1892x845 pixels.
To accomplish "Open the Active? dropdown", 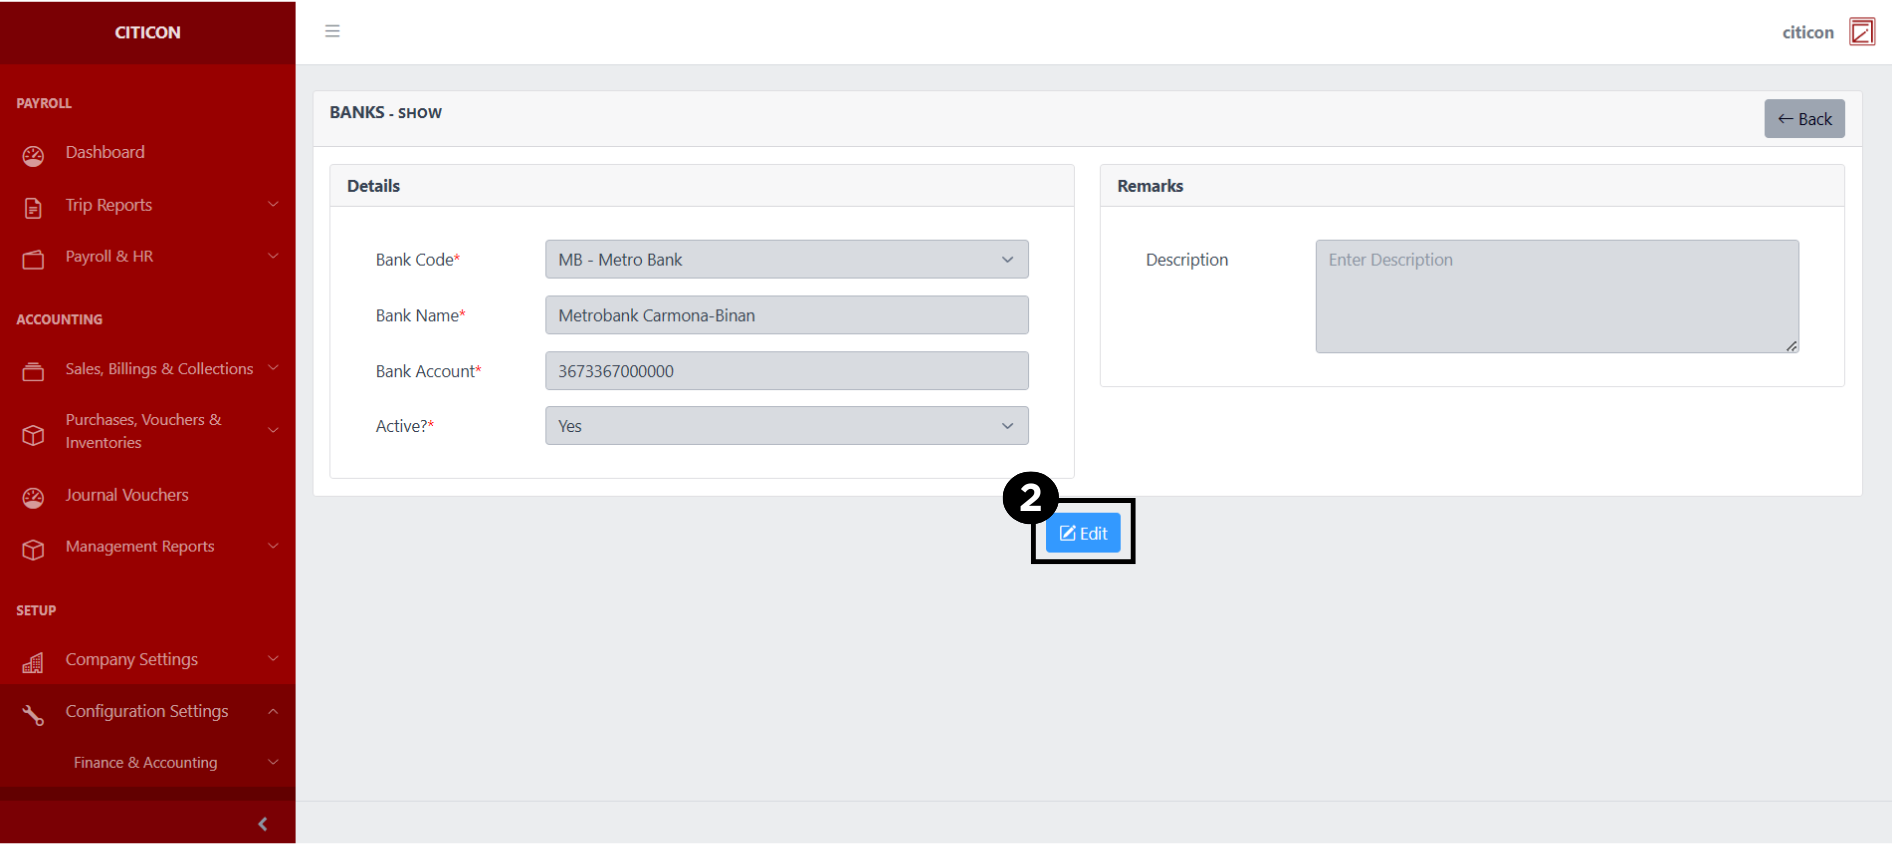I will pos(786,426).
